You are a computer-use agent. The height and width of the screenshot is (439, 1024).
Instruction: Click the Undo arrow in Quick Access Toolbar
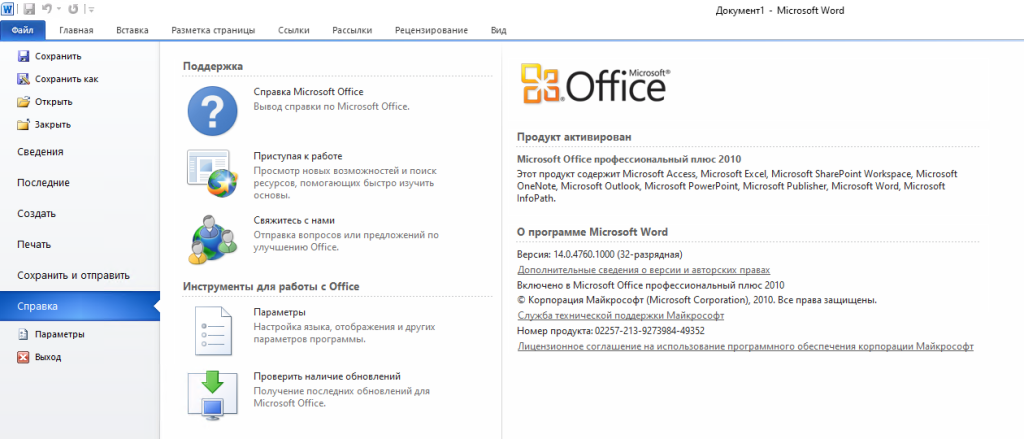(x=46, y=9)
